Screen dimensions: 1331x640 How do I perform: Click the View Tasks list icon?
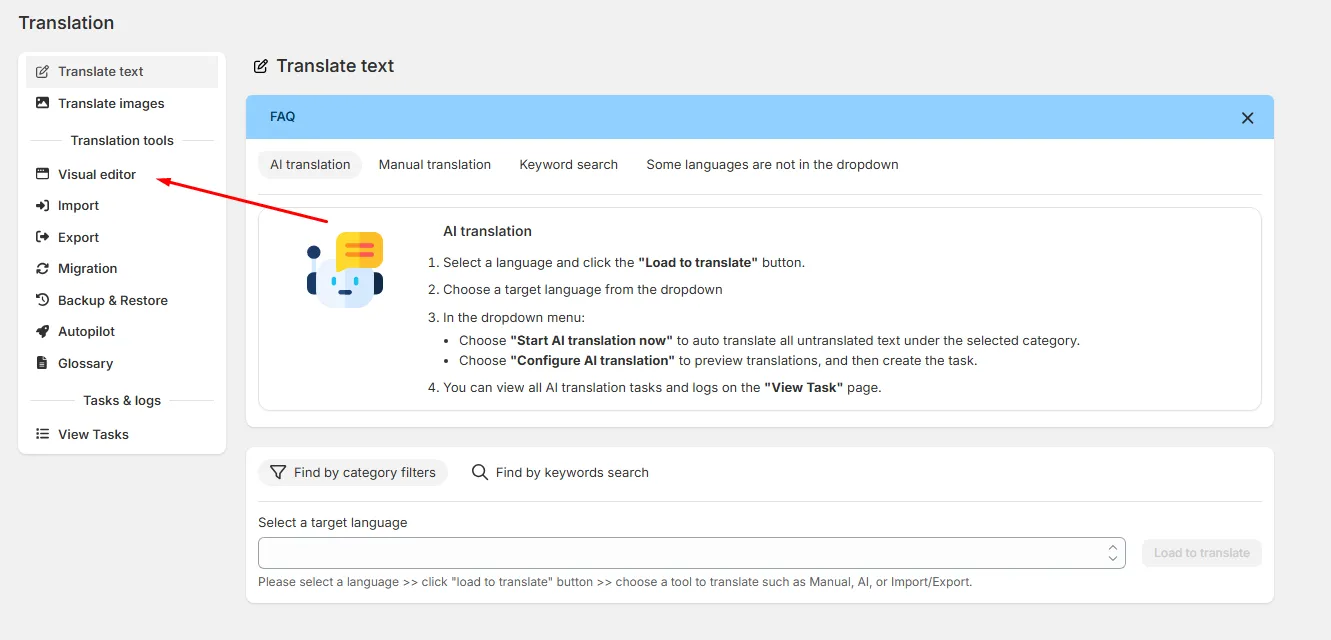click(42, 434)
